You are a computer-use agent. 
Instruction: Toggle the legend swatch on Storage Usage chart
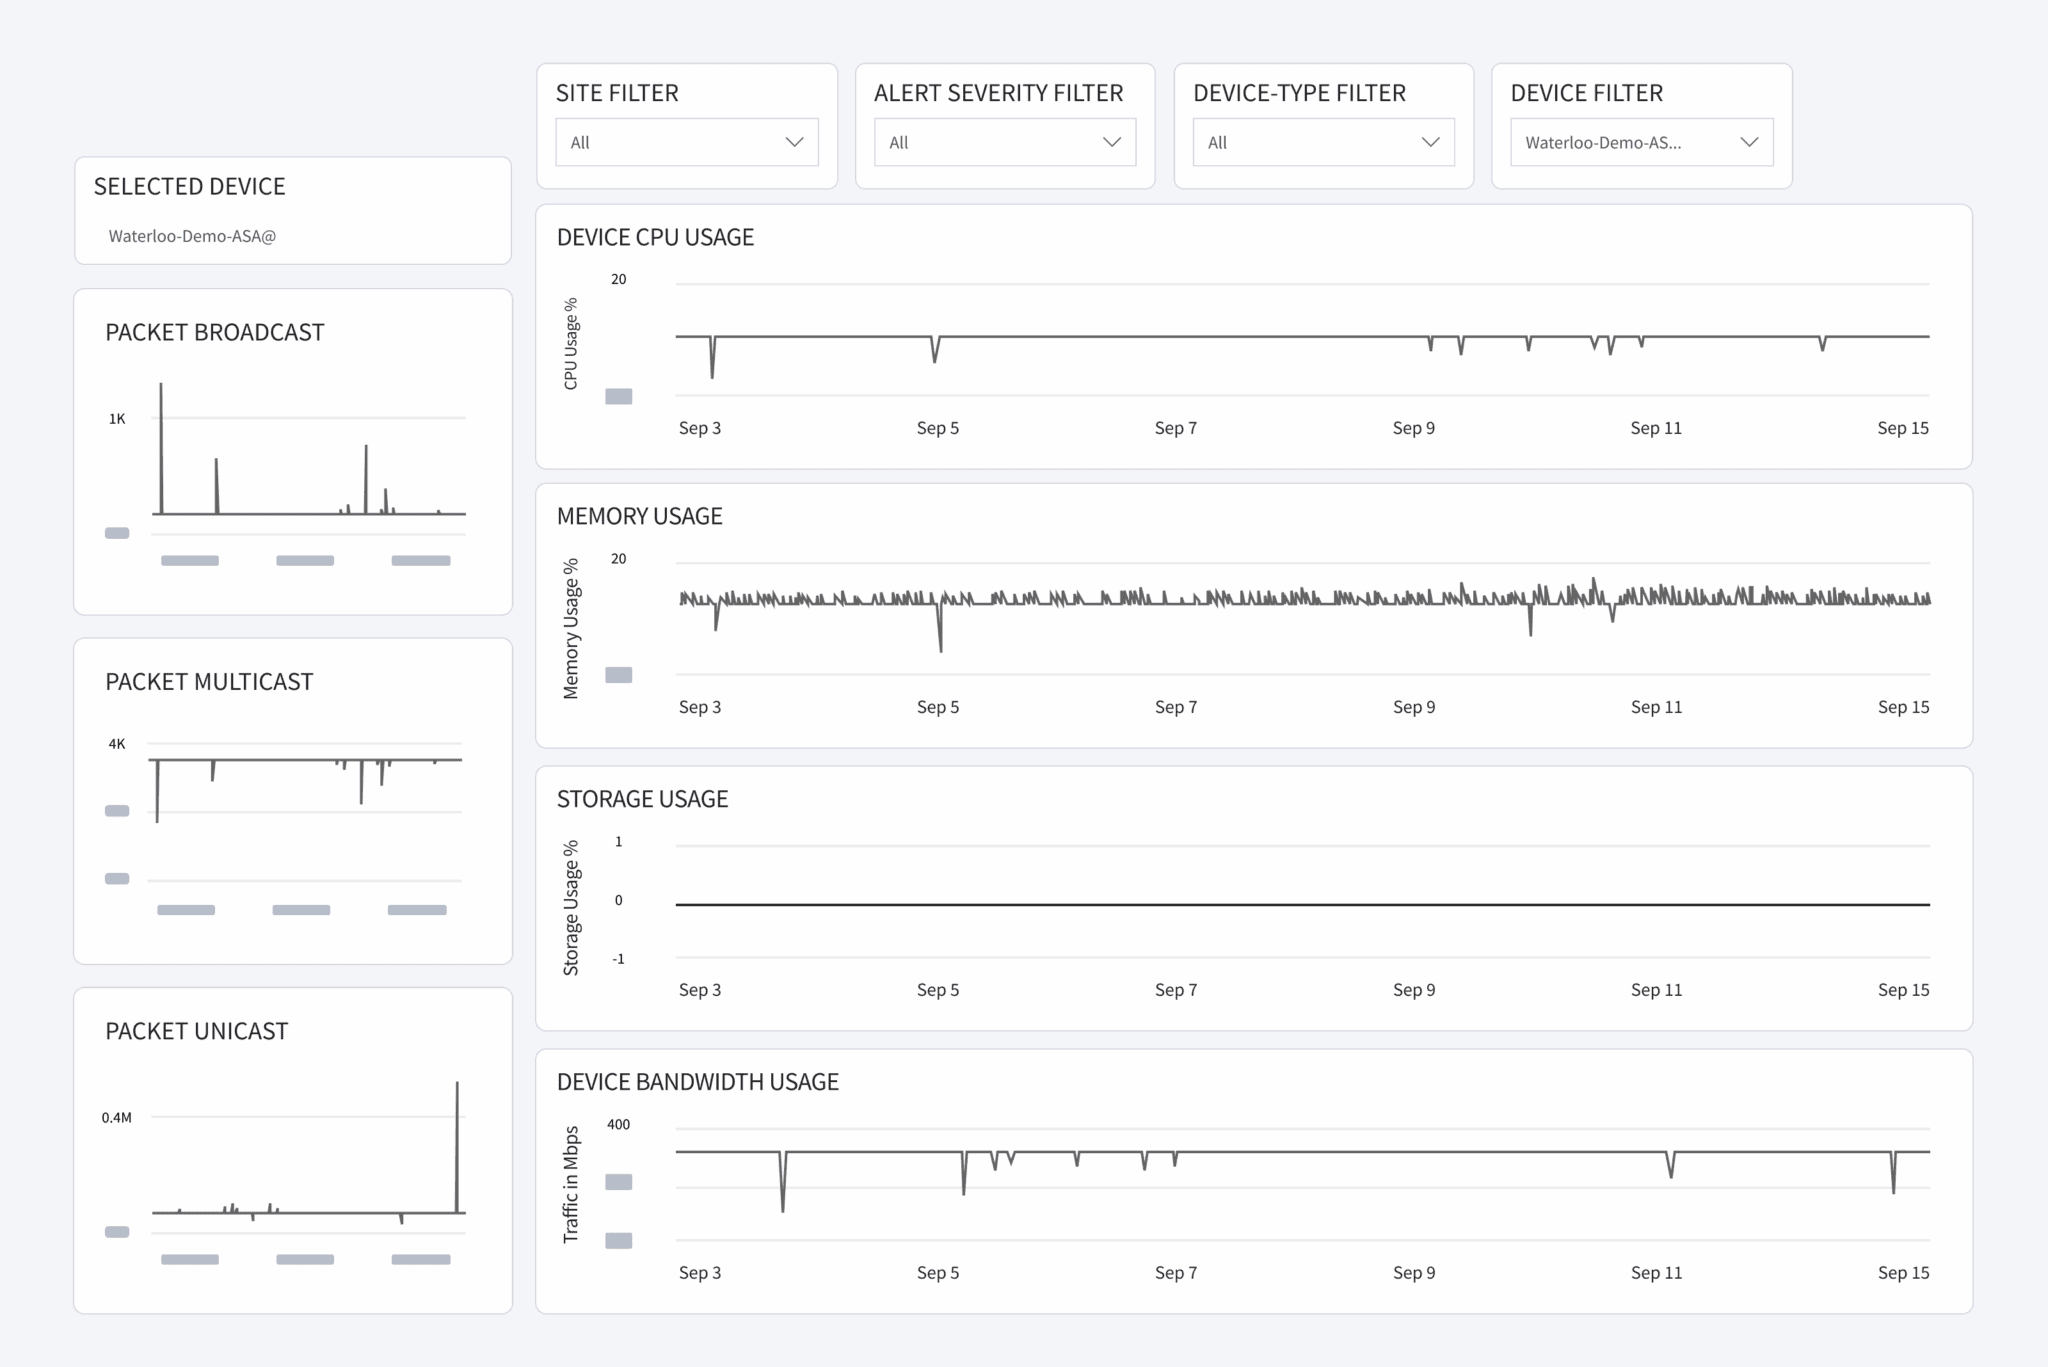[618, 958]
